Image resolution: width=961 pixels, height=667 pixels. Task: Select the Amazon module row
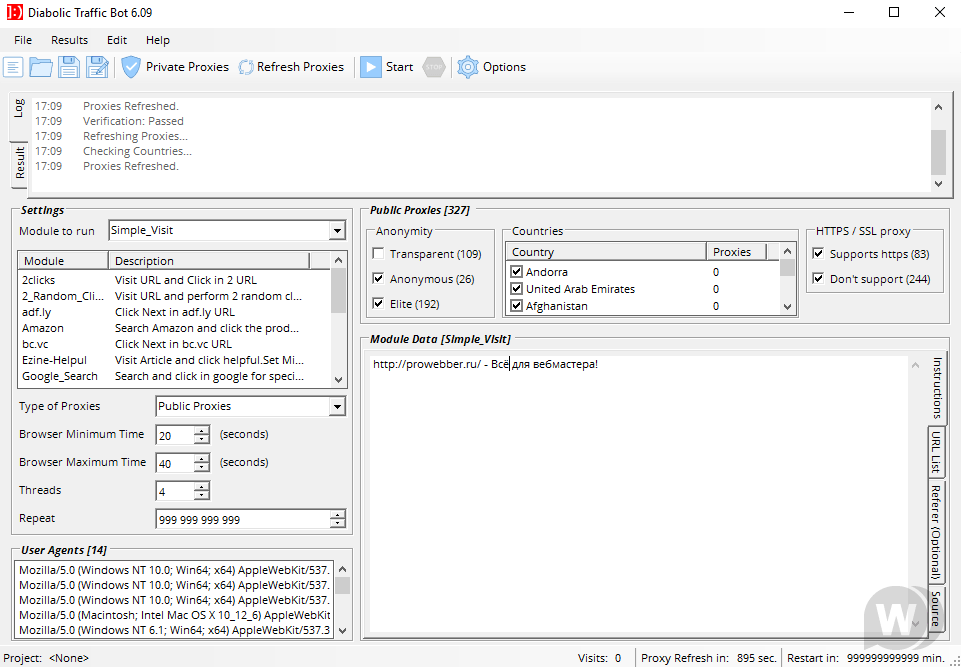174,328
